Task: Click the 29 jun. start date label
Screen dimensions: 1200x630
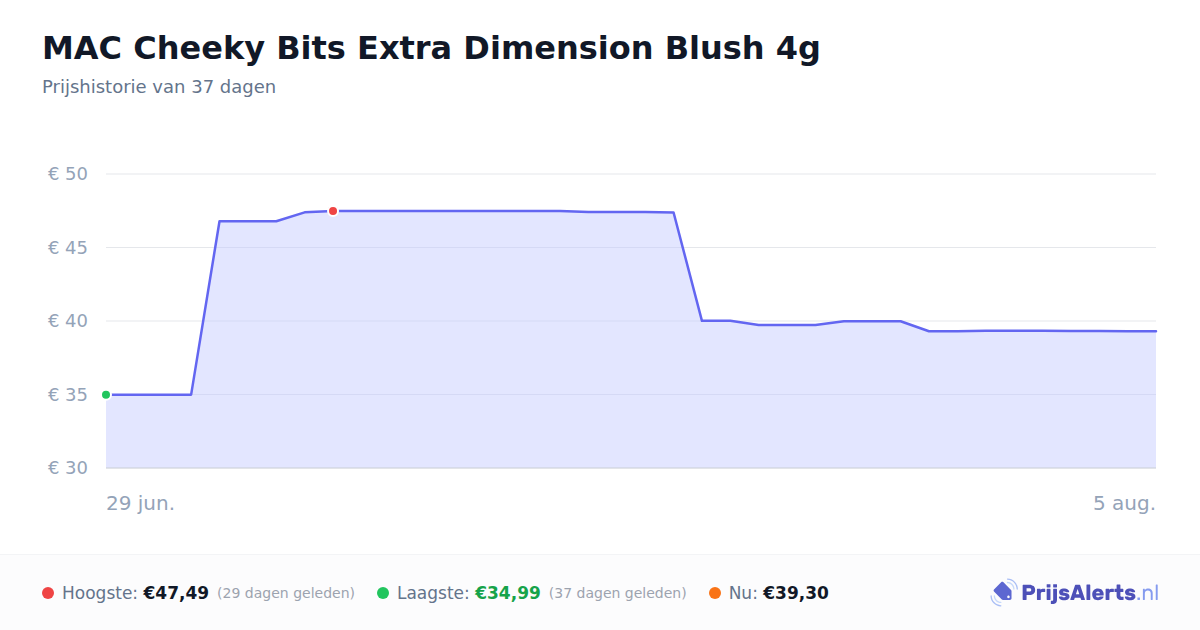Action: [141, 503]
